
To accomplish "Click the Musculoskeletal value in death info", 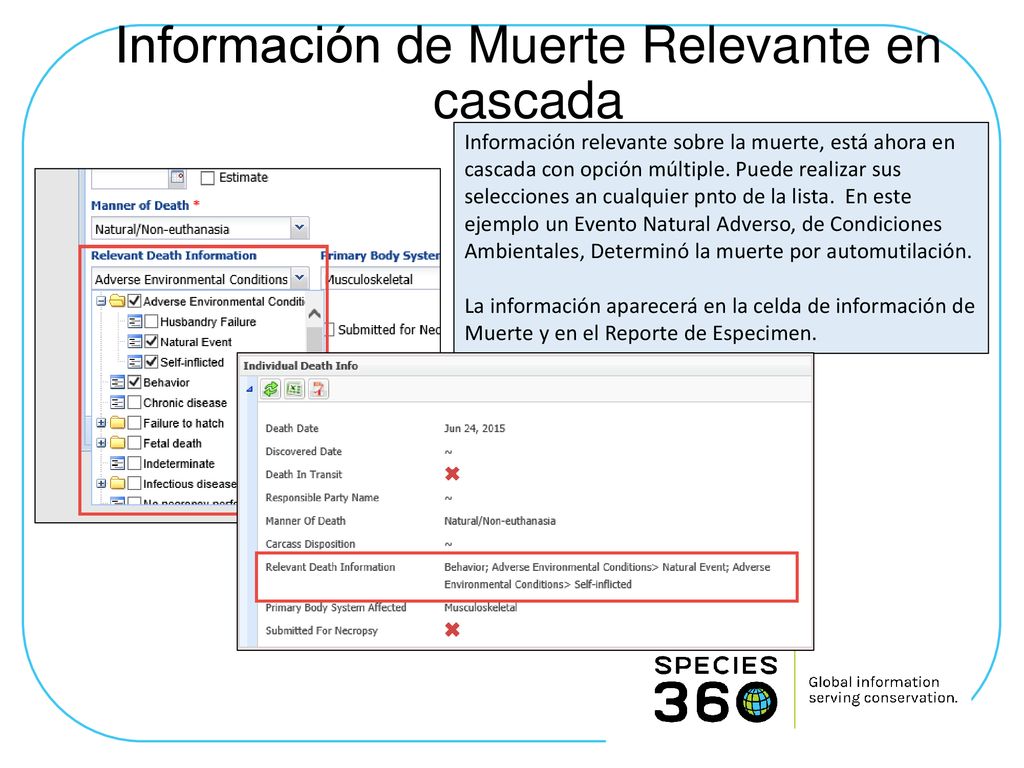I will click(x=481, y=607).
